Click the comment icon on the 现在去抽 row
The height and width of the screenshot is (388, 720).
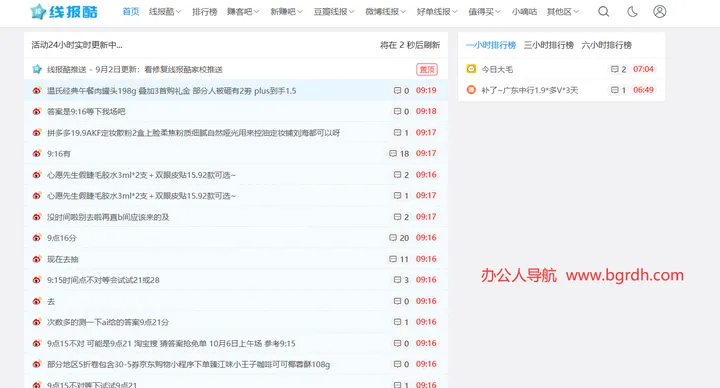[393, 259]
